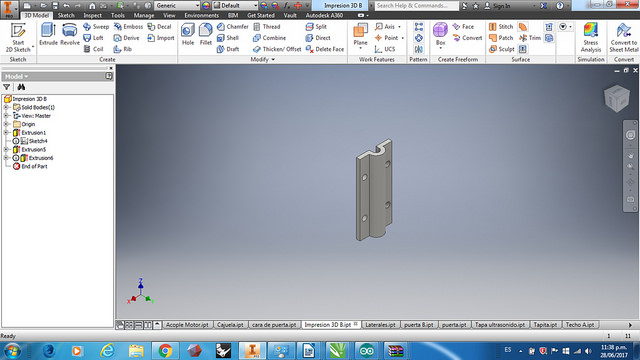Expand the Origin folder node
Viewport: 640px width, 360px height.
click(6, 124)
